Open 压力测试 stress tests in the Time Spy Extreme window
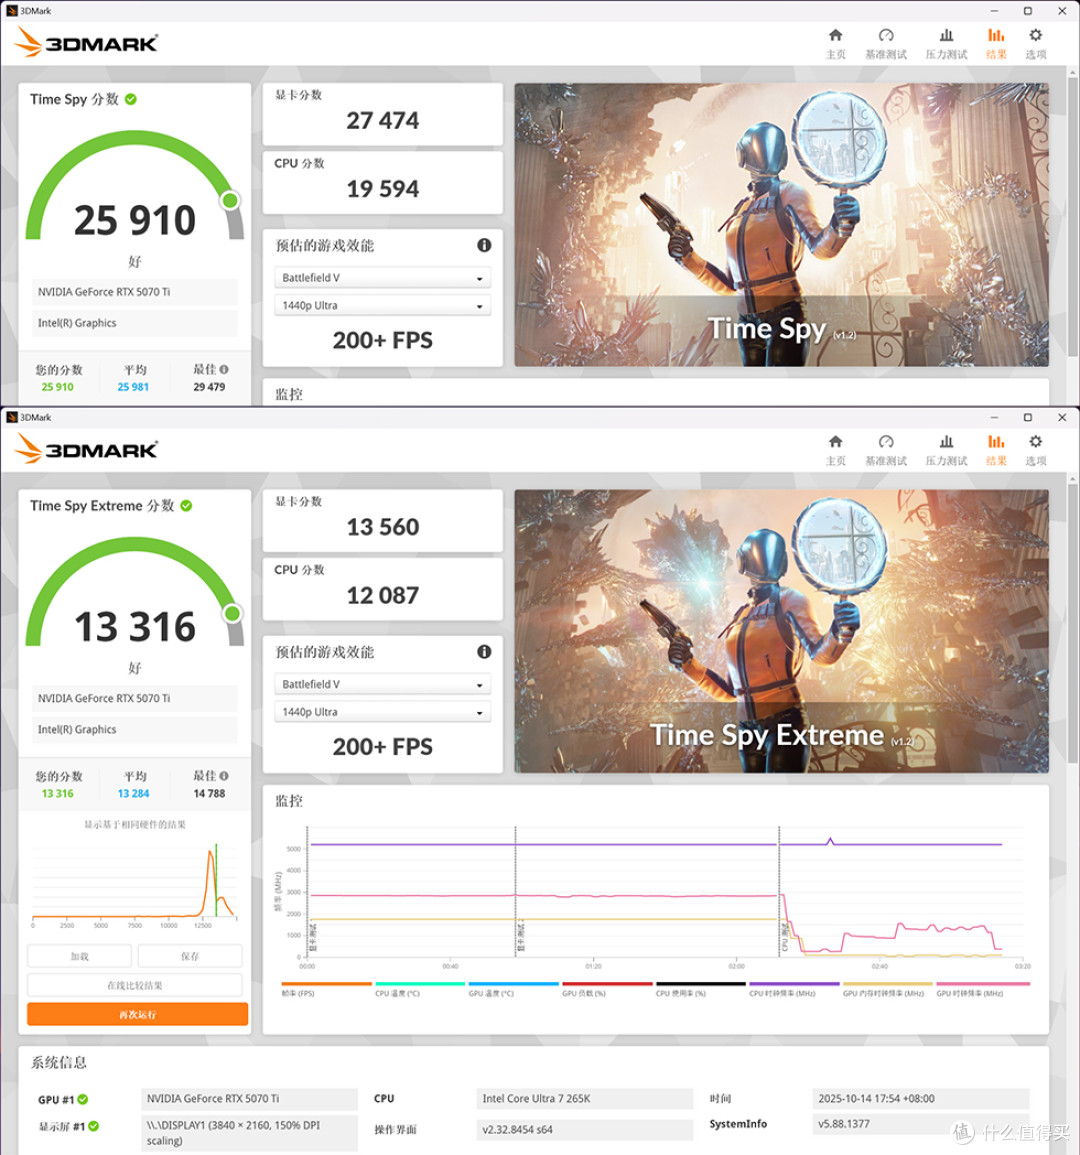The height and width of the screenshot is (1155, 1080). [946, 450]
